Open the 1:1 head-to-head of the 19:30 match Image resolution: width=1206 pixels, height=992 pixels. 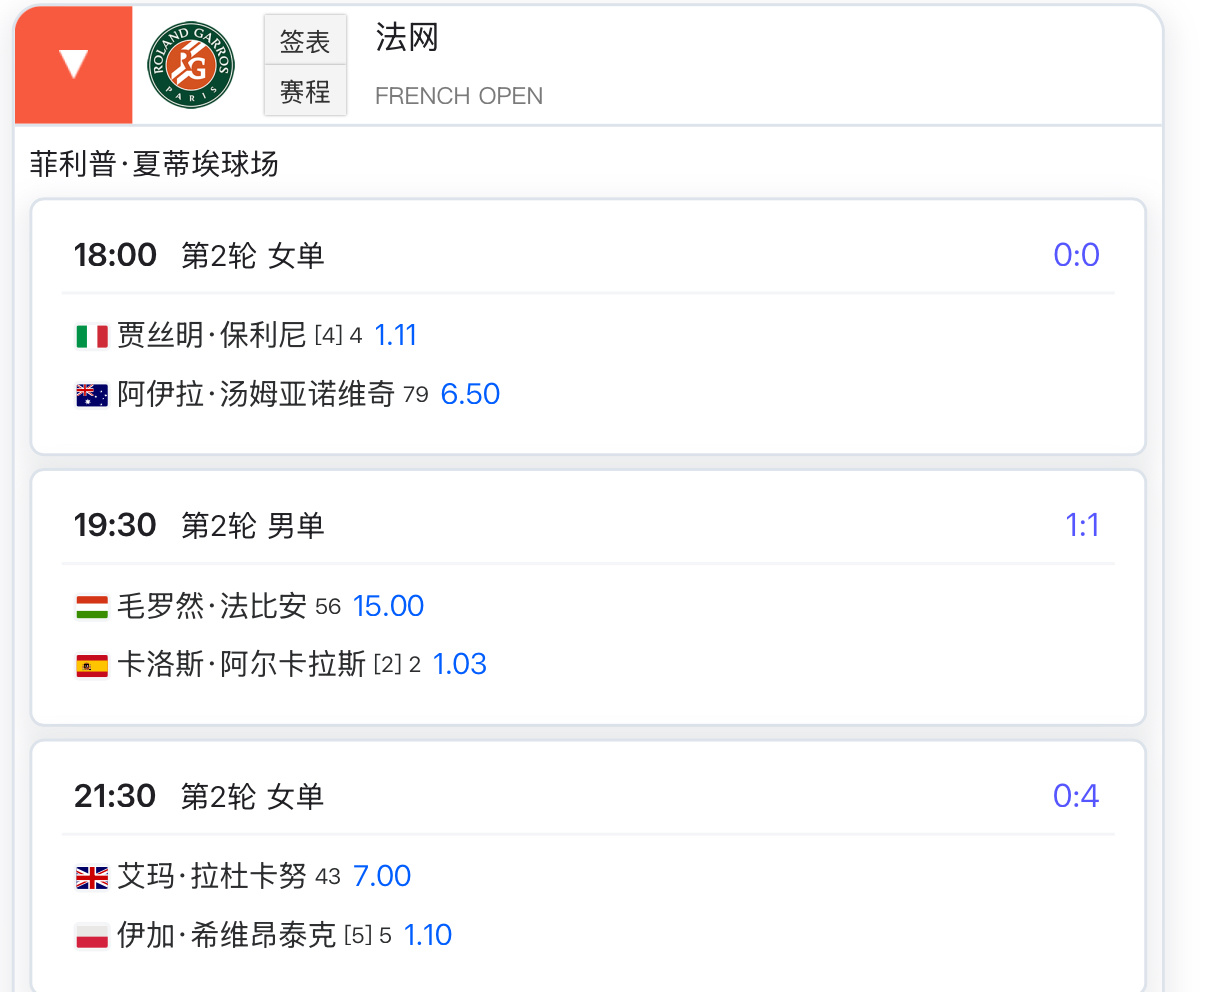tap(1082, 525)
